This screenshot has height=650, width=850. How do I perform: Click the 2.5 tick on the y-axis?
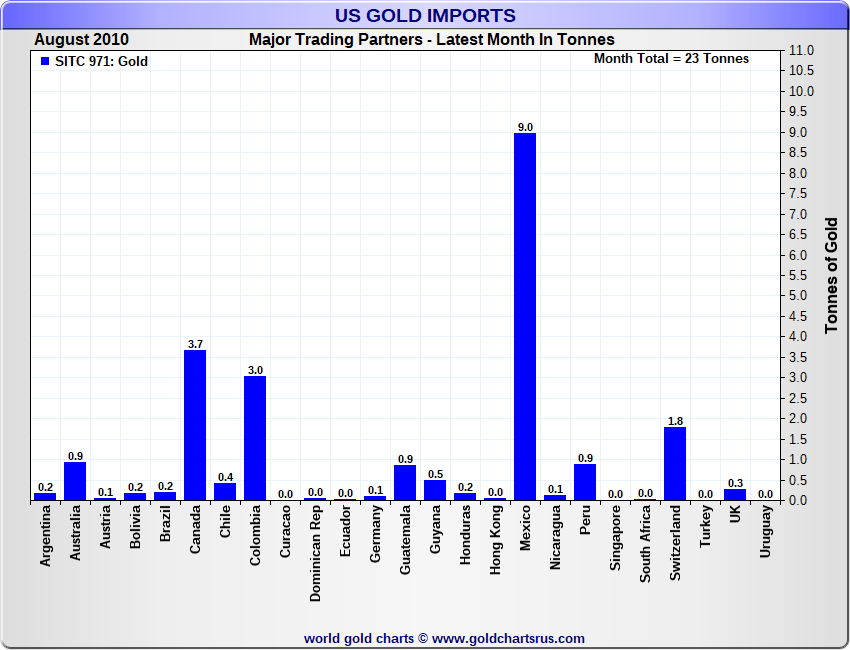click(x=799, y=398)
